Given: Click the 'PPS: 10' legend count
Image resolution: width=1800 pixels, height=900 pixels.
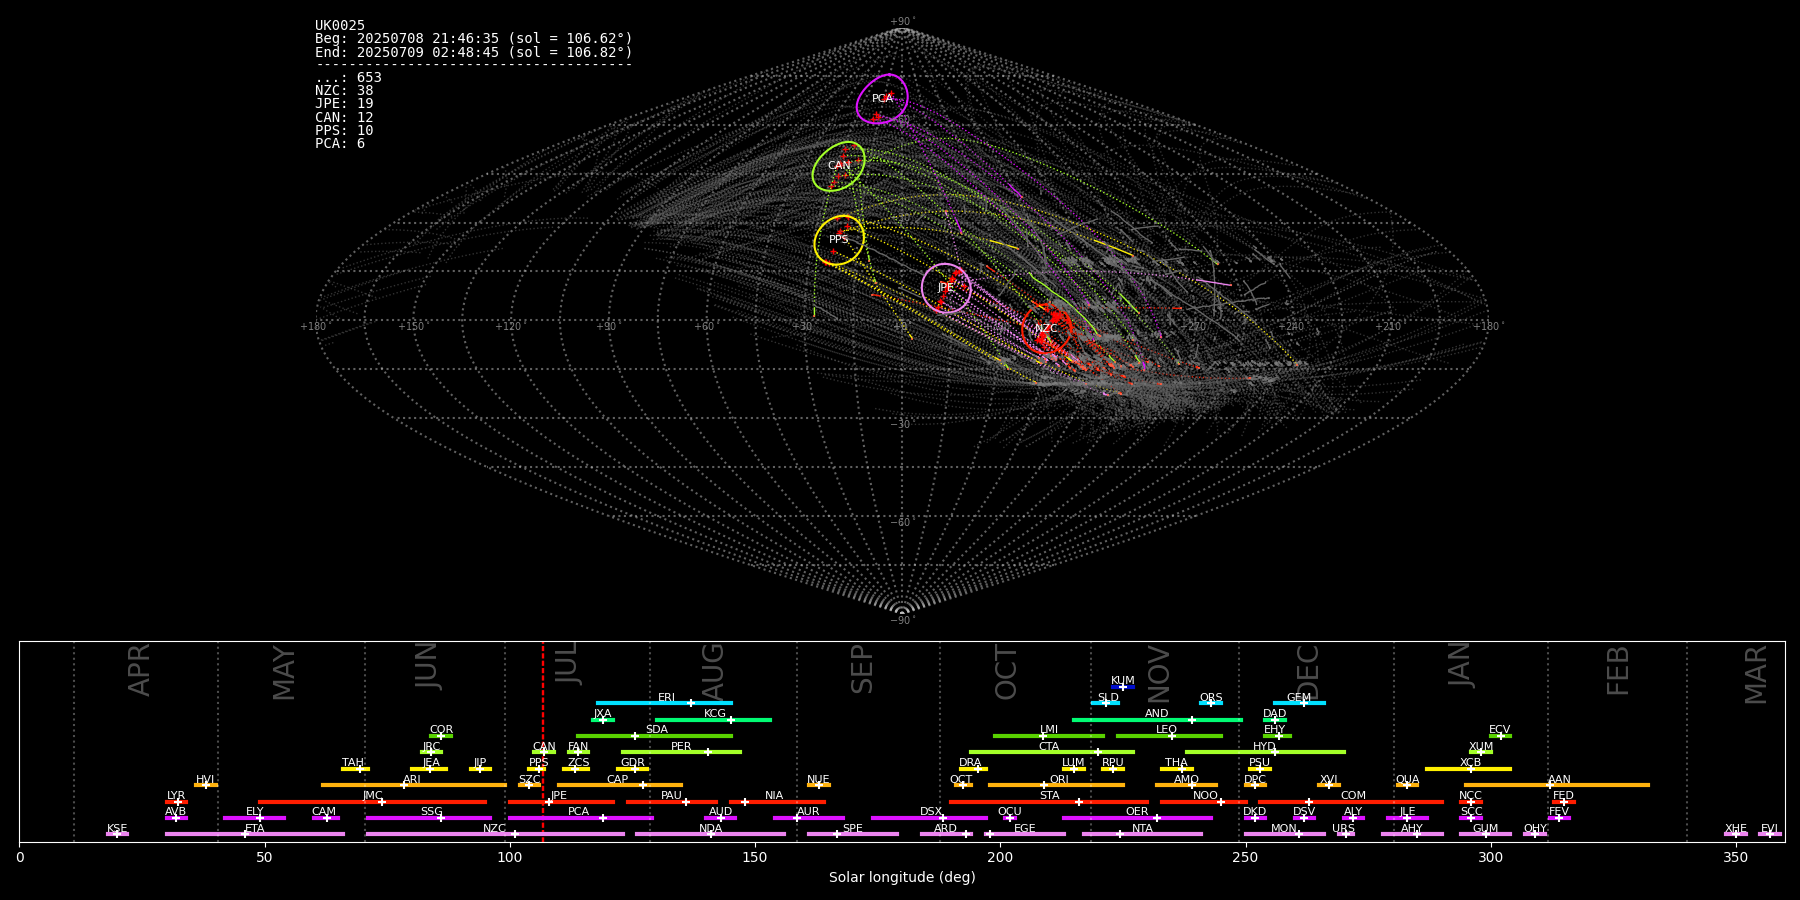Looking at the screenshot, I should pos(344,131).
